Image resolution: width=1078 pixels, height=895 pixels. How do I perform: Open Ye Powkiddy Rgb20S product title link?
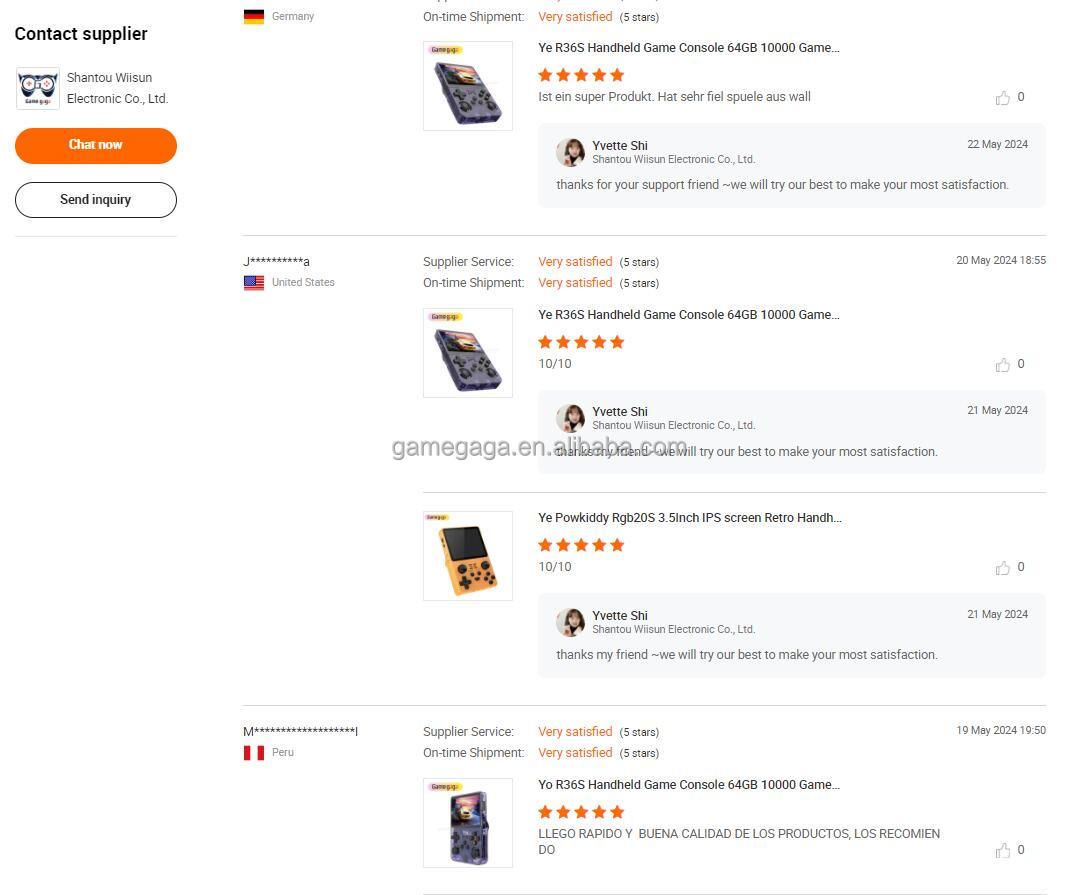click(x=690, y=518)
